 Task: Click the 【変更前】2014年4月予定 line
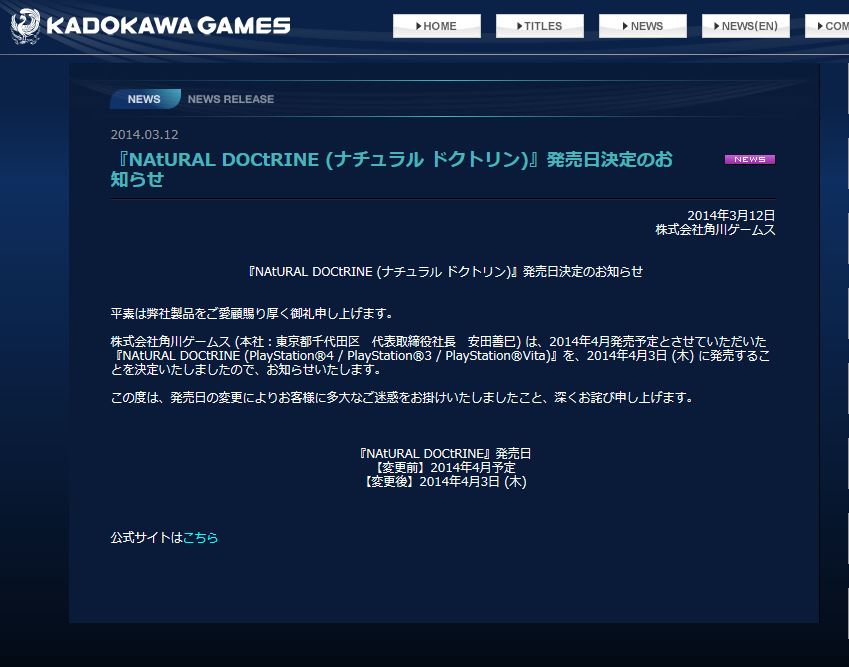445,467
